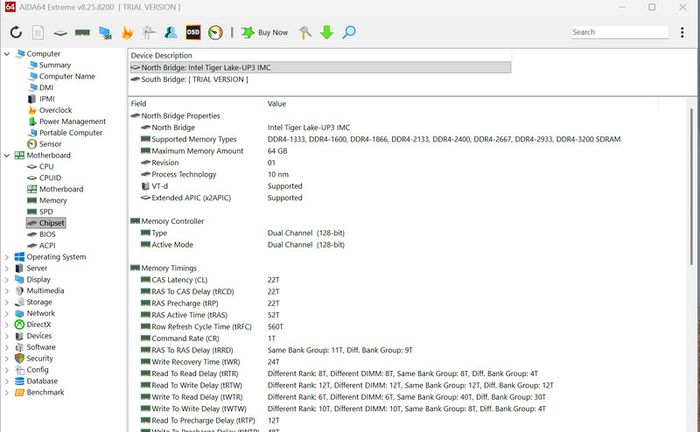Click the network computers toolbar icon

point(105,33)
